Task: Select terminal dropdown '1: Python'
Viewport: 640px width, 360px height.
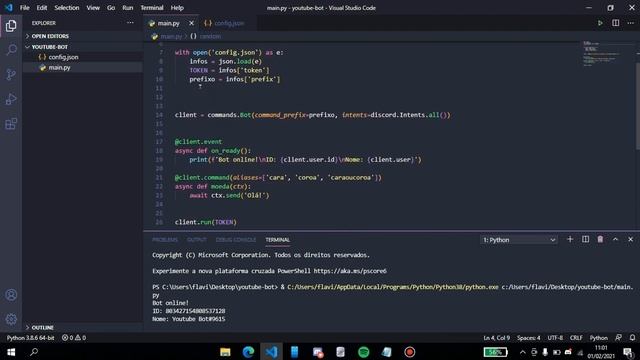Action: click(x=519, y=240)
